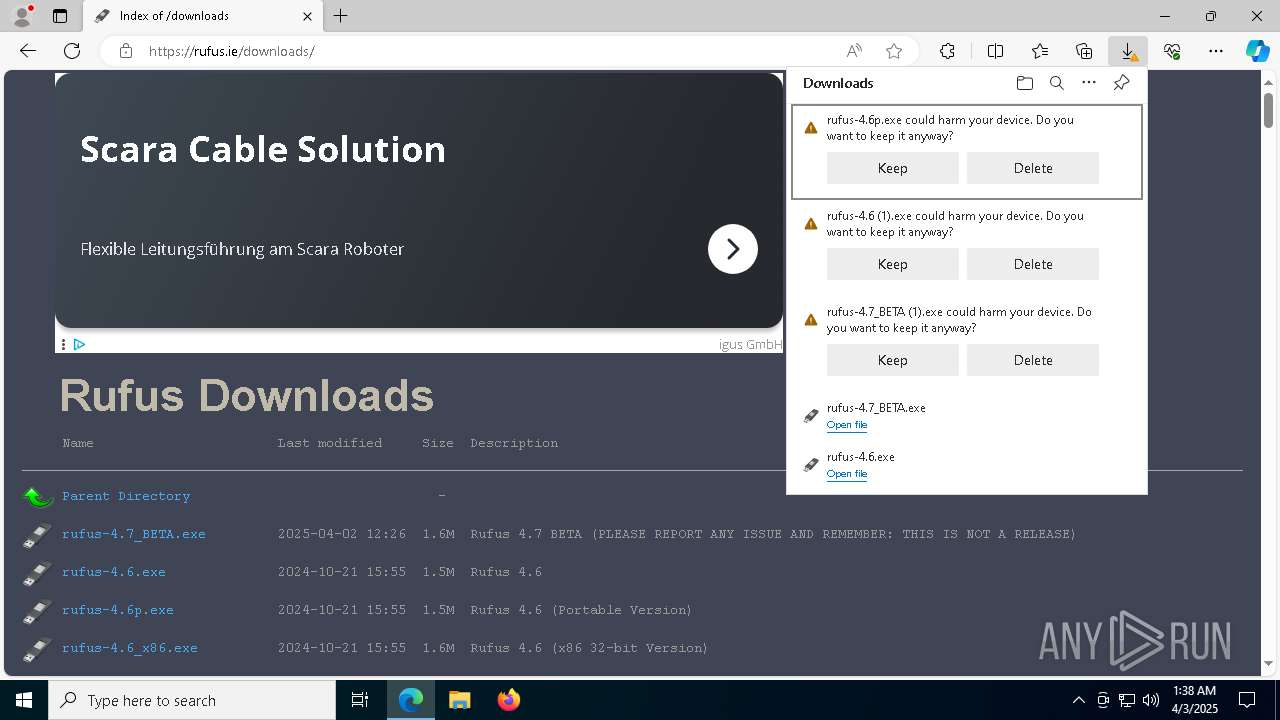Open Favorites list icon
The width and height of the screenshot is (1280, 720).
[x=1040, y=51]
